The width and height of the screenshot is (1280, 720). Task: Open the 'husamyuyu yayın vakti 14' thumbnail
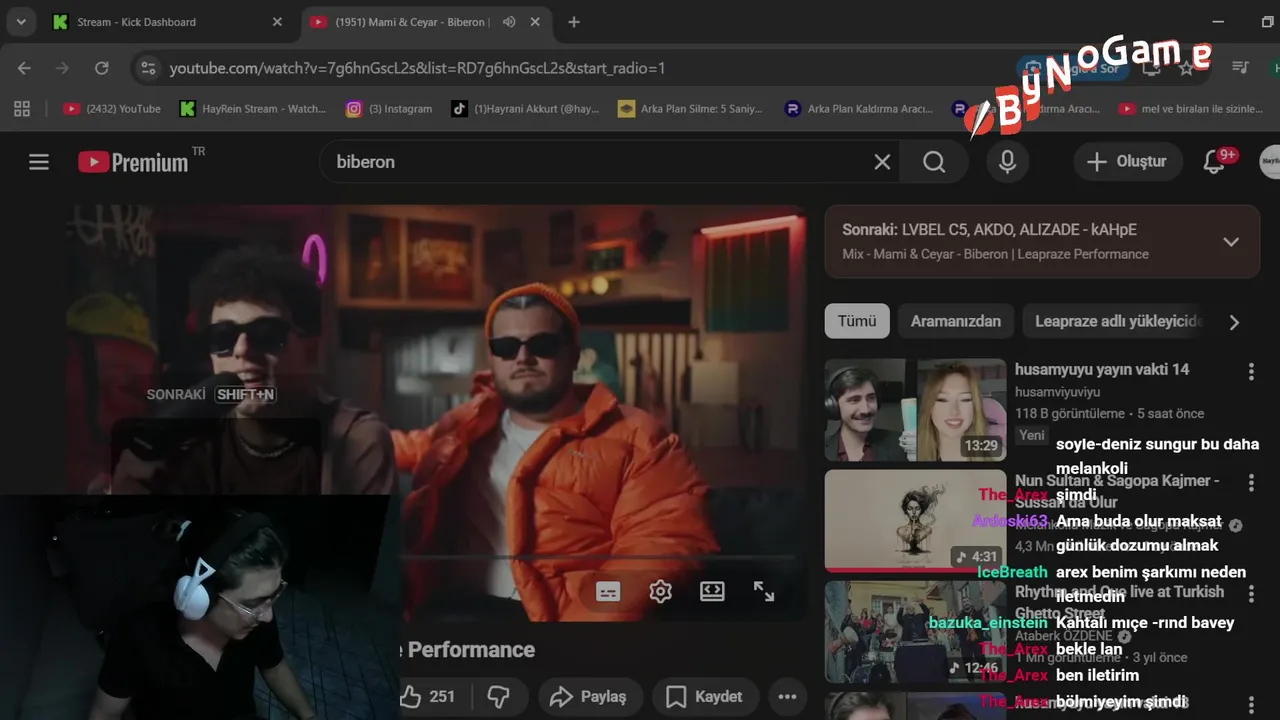(x=915, y=410)
